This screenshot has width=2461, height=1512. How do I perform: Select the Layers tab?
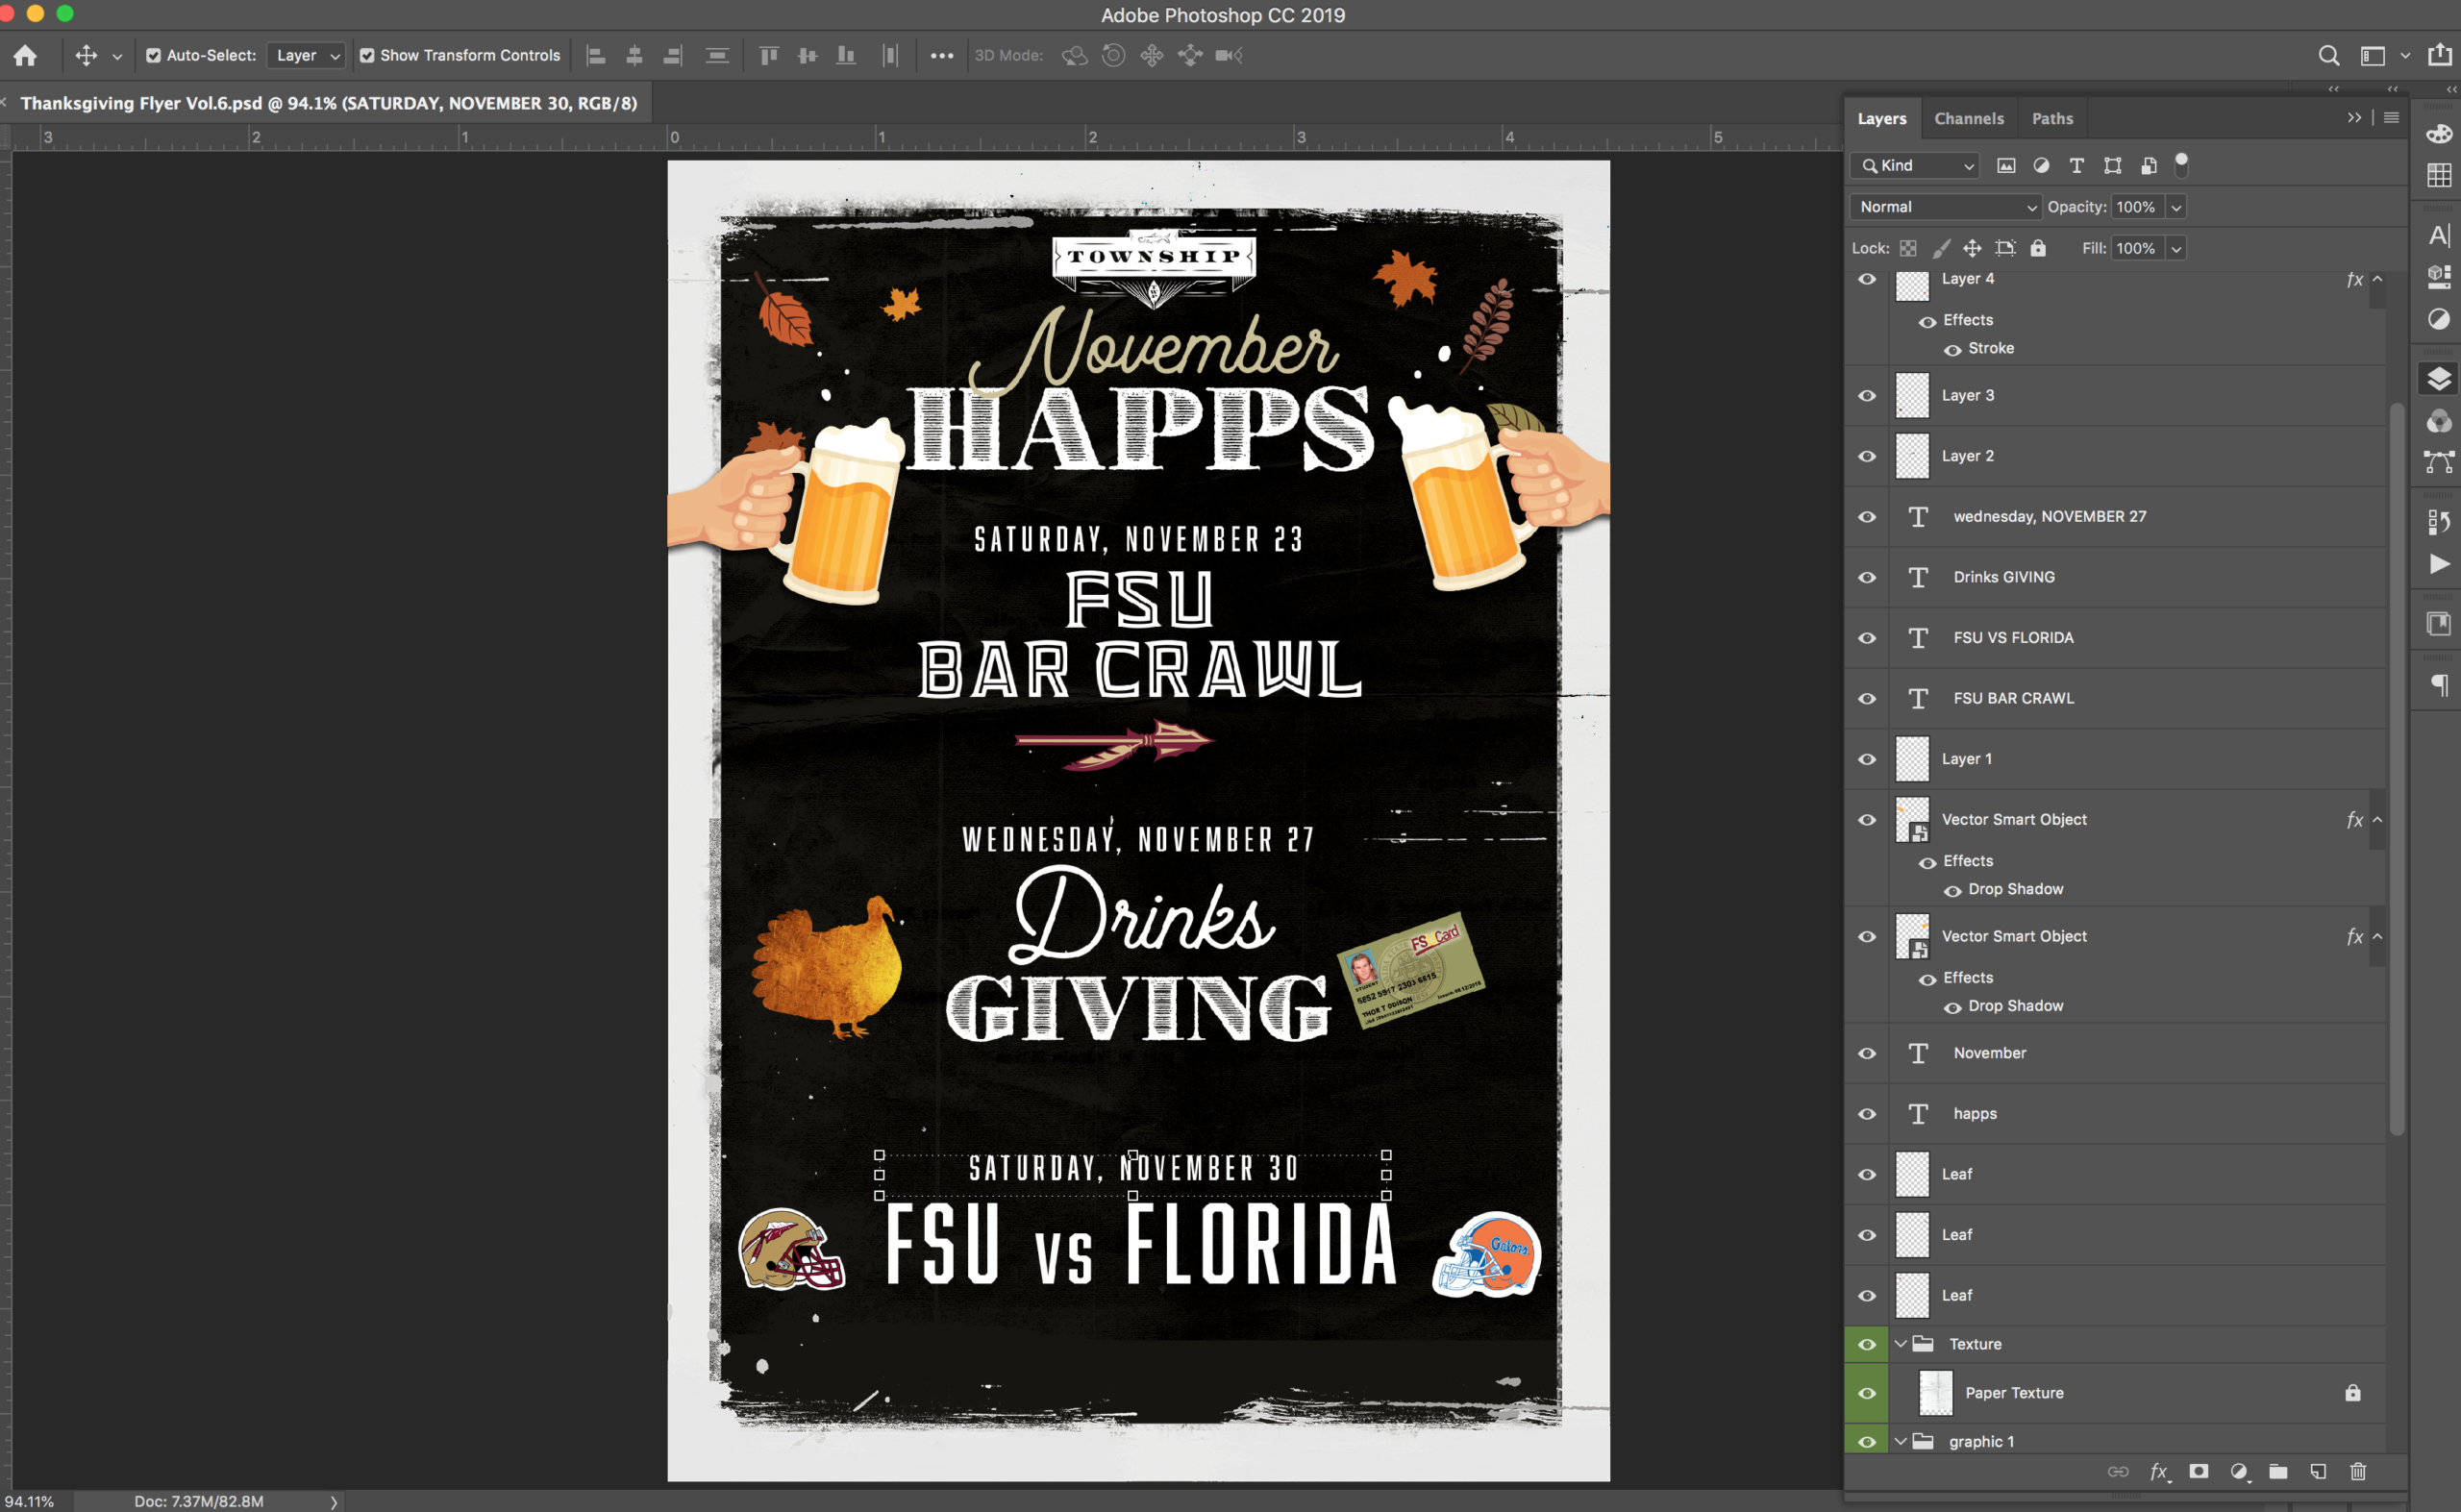pyautogui.click(x=1881, y=119)
